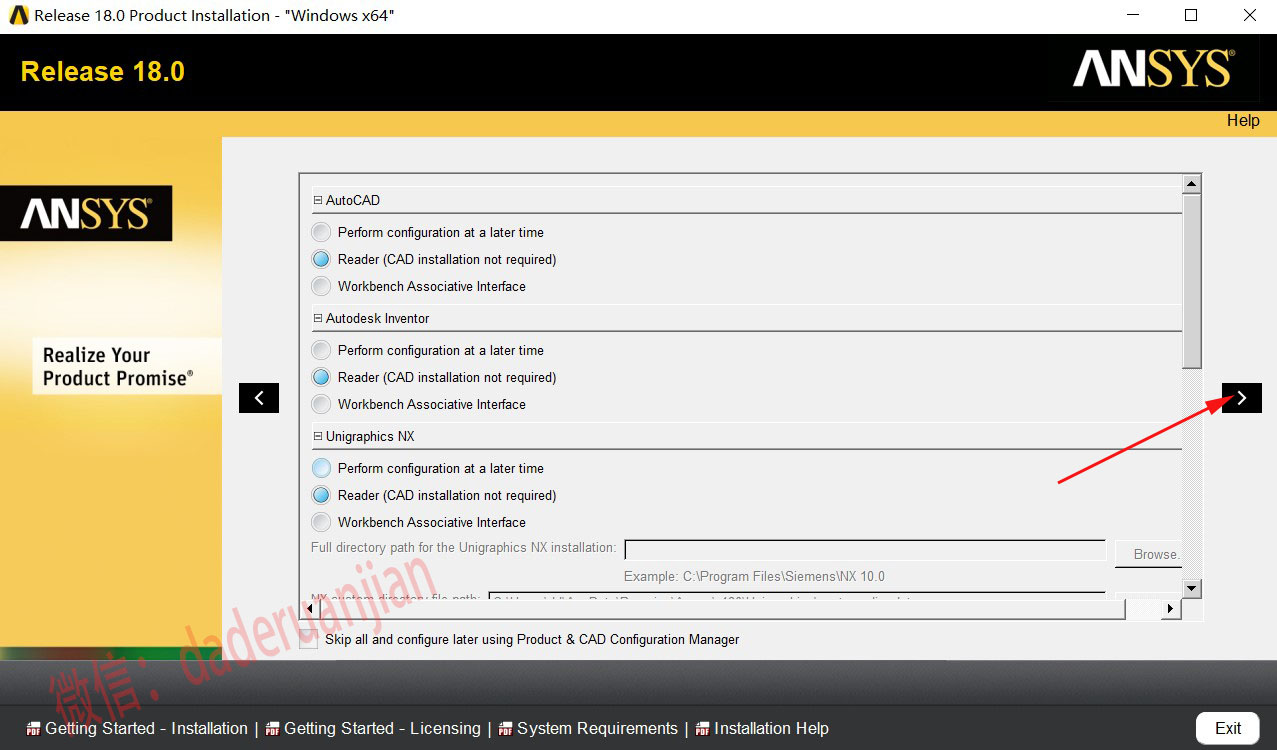This screenshot has height=750, width=1277.
Task: Select AutoCAD Perform configuration at a later time
Action: point(320,232)
